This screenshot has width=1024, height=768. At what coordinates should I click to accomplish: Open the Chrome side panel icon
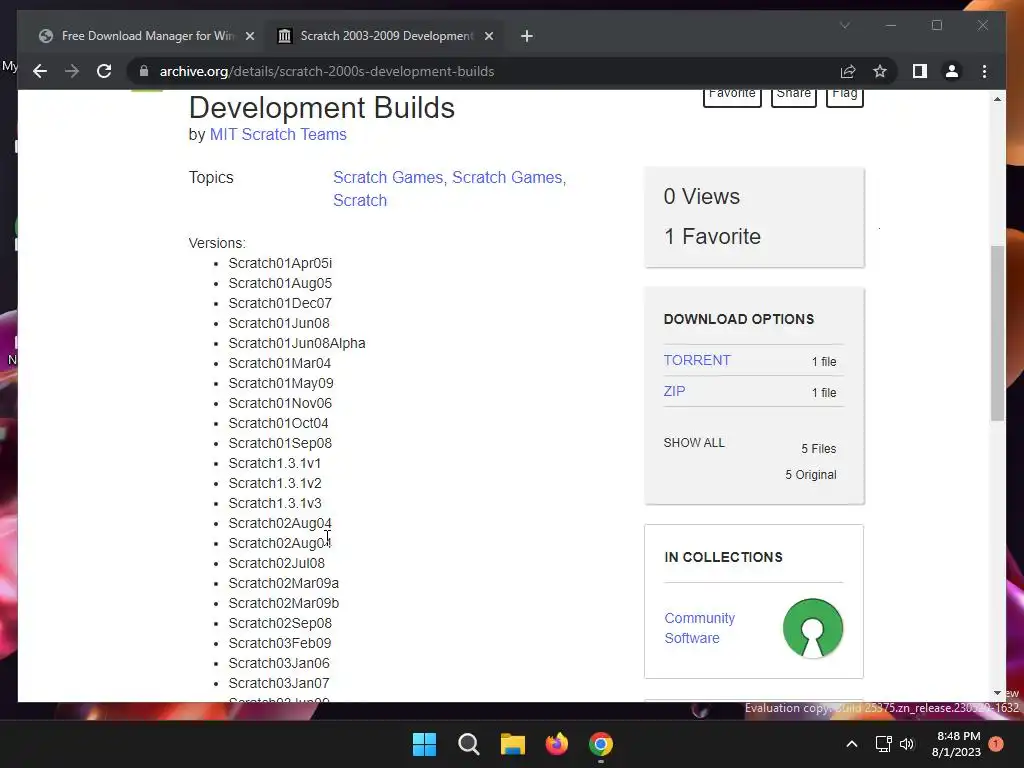pyautogui.click(x=920, y=71)
